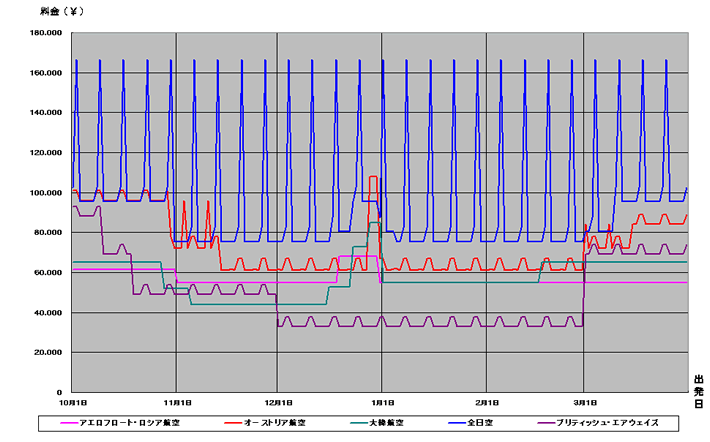710x442 pixels.
Task: Click the 11月1日 x-axis date label
Action: 178,403
